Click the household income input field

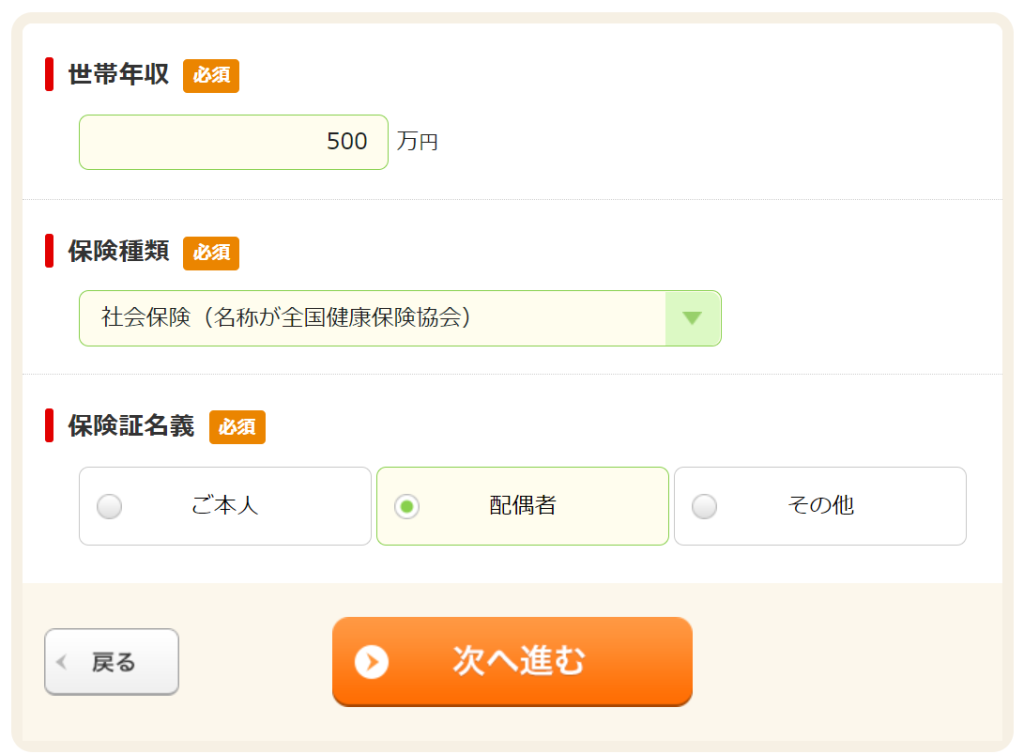[234, 142]
